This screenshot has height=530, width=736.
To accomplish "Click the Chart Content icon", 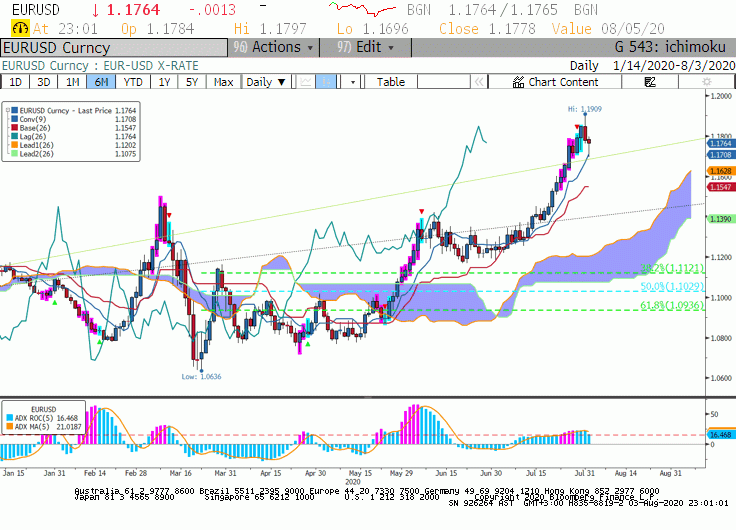I will (518, 82).
